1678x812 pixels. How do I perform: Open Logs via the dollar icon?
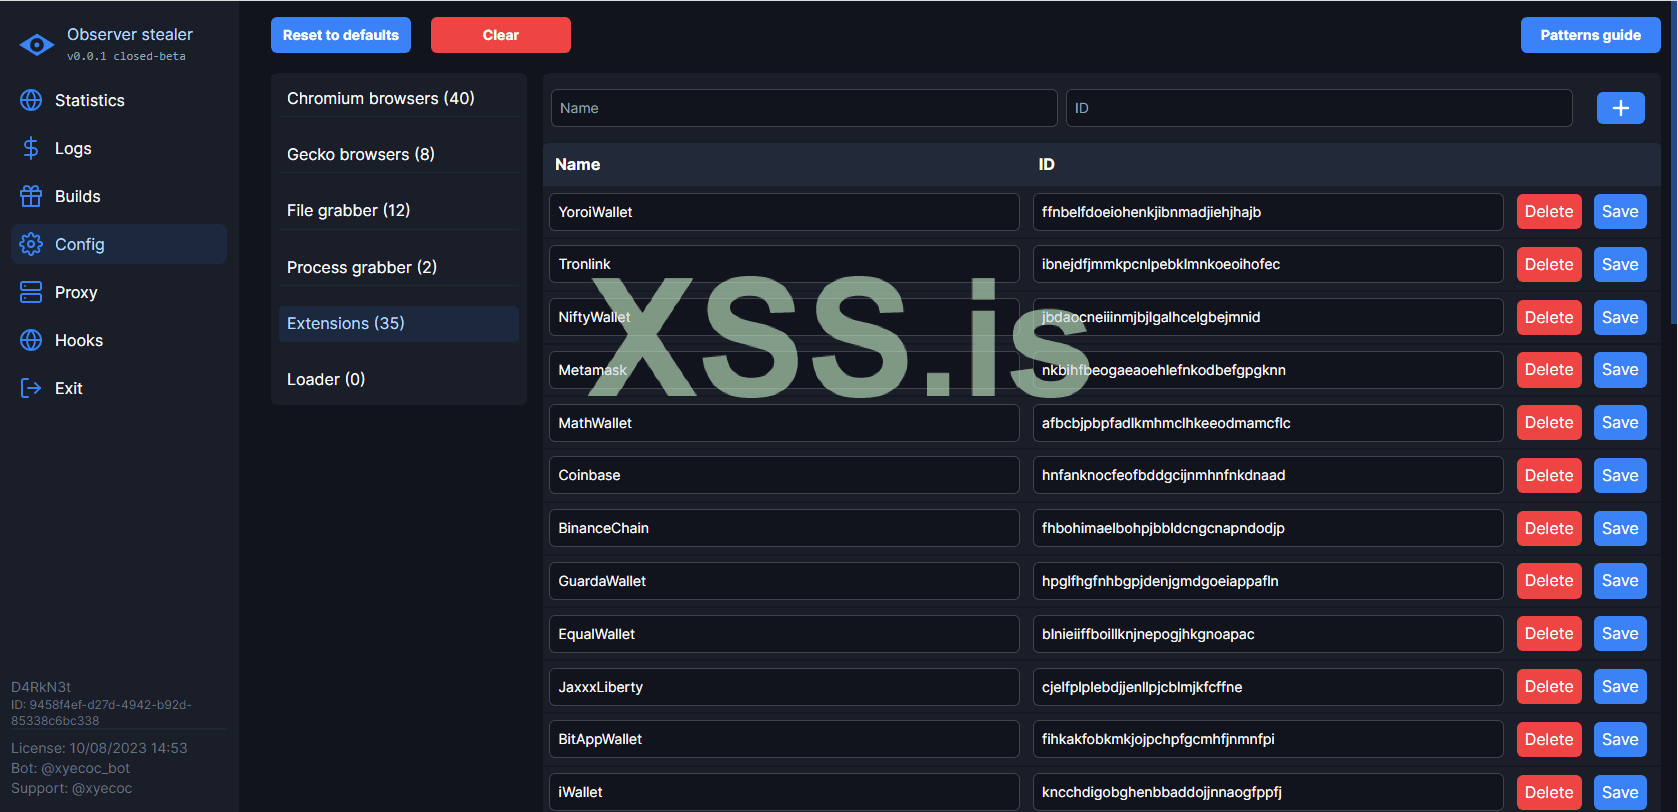tap(31, 148)
